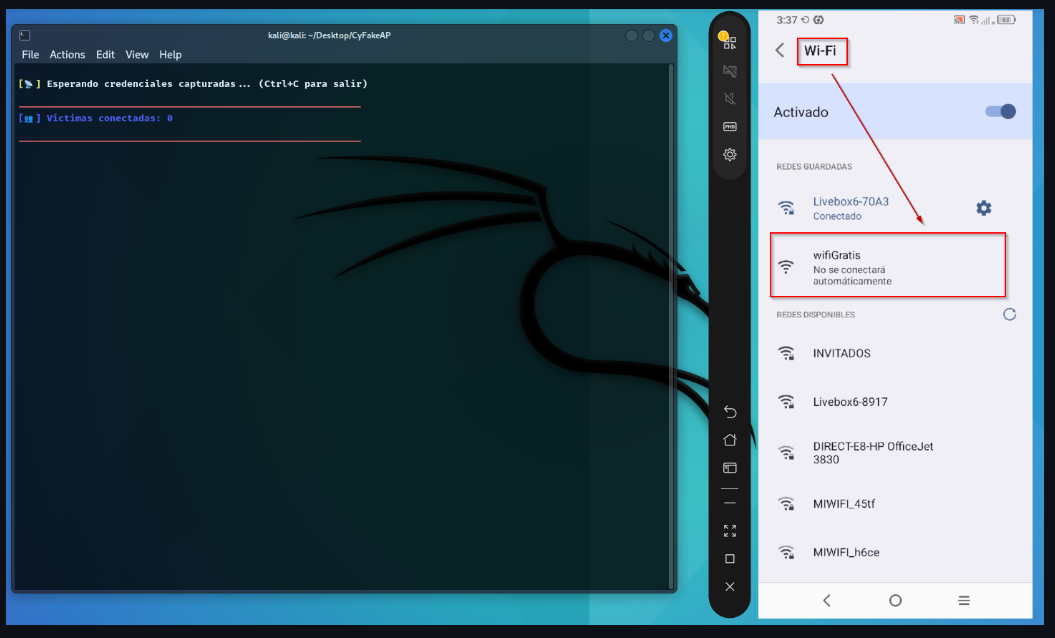Tap the Android home circle button

(x=895, y=600)
